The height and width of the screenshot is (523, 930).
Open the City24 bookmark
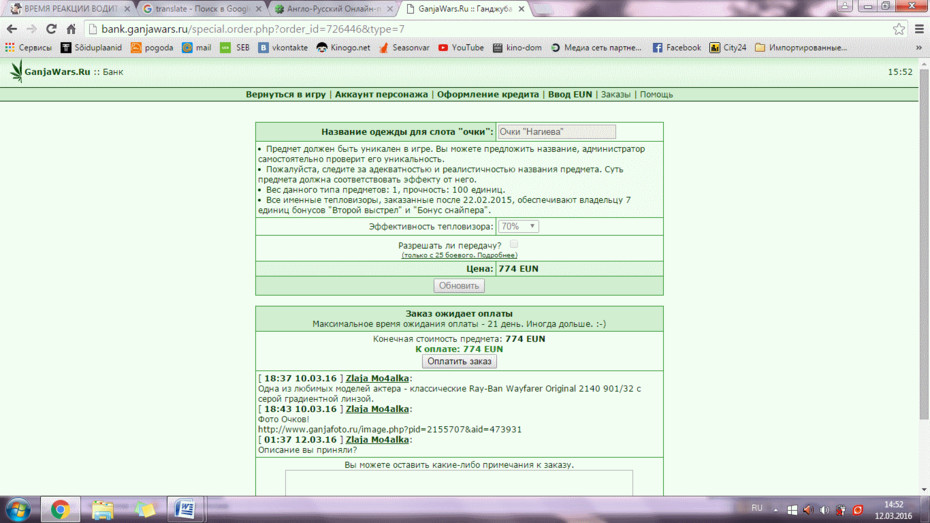728,47
